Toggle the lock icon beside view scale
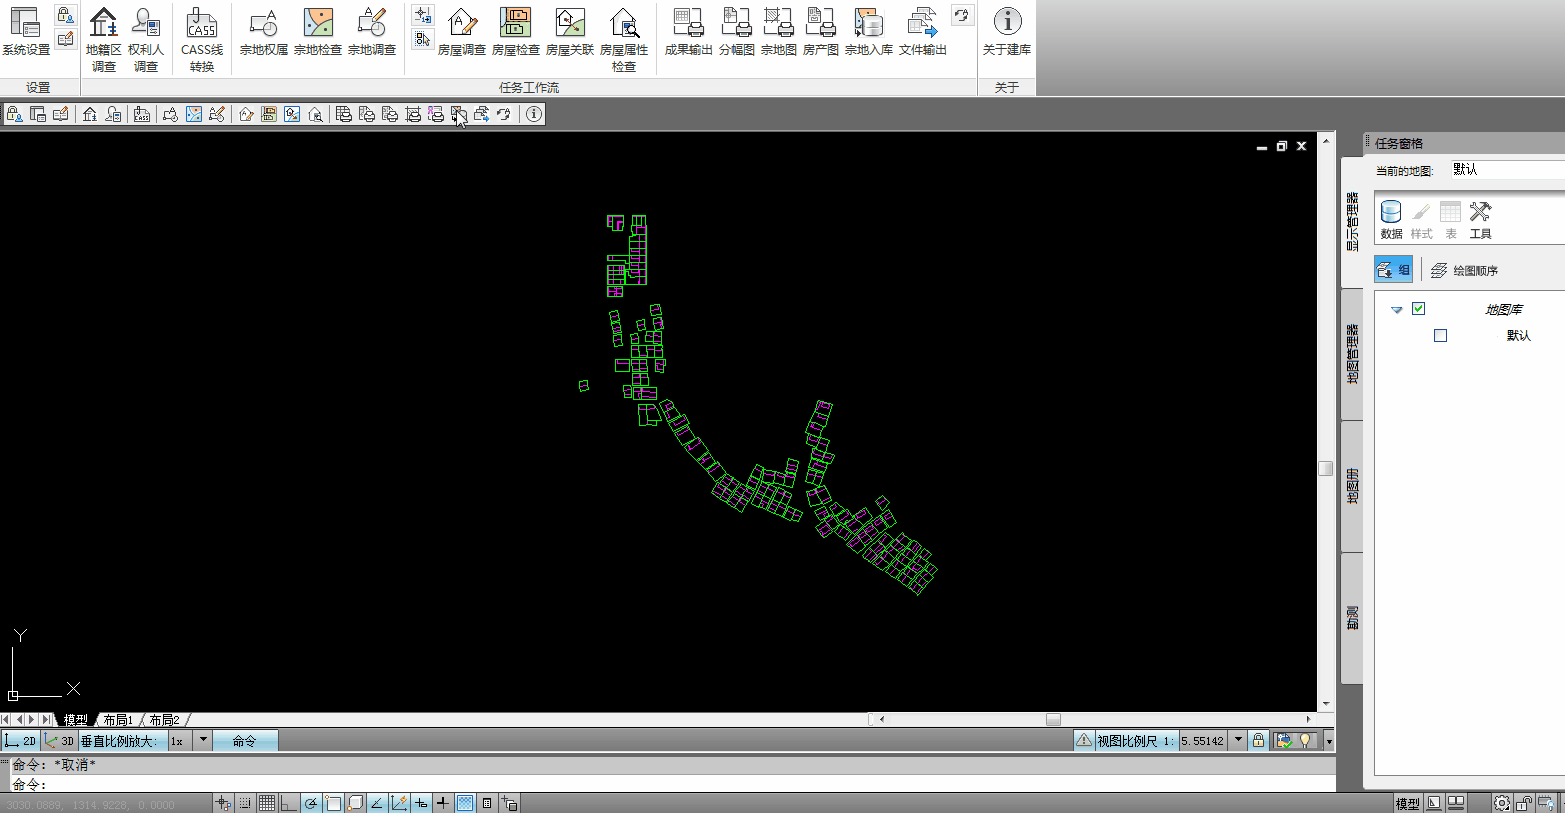1565x813 pixels. tap(1259, 741)
